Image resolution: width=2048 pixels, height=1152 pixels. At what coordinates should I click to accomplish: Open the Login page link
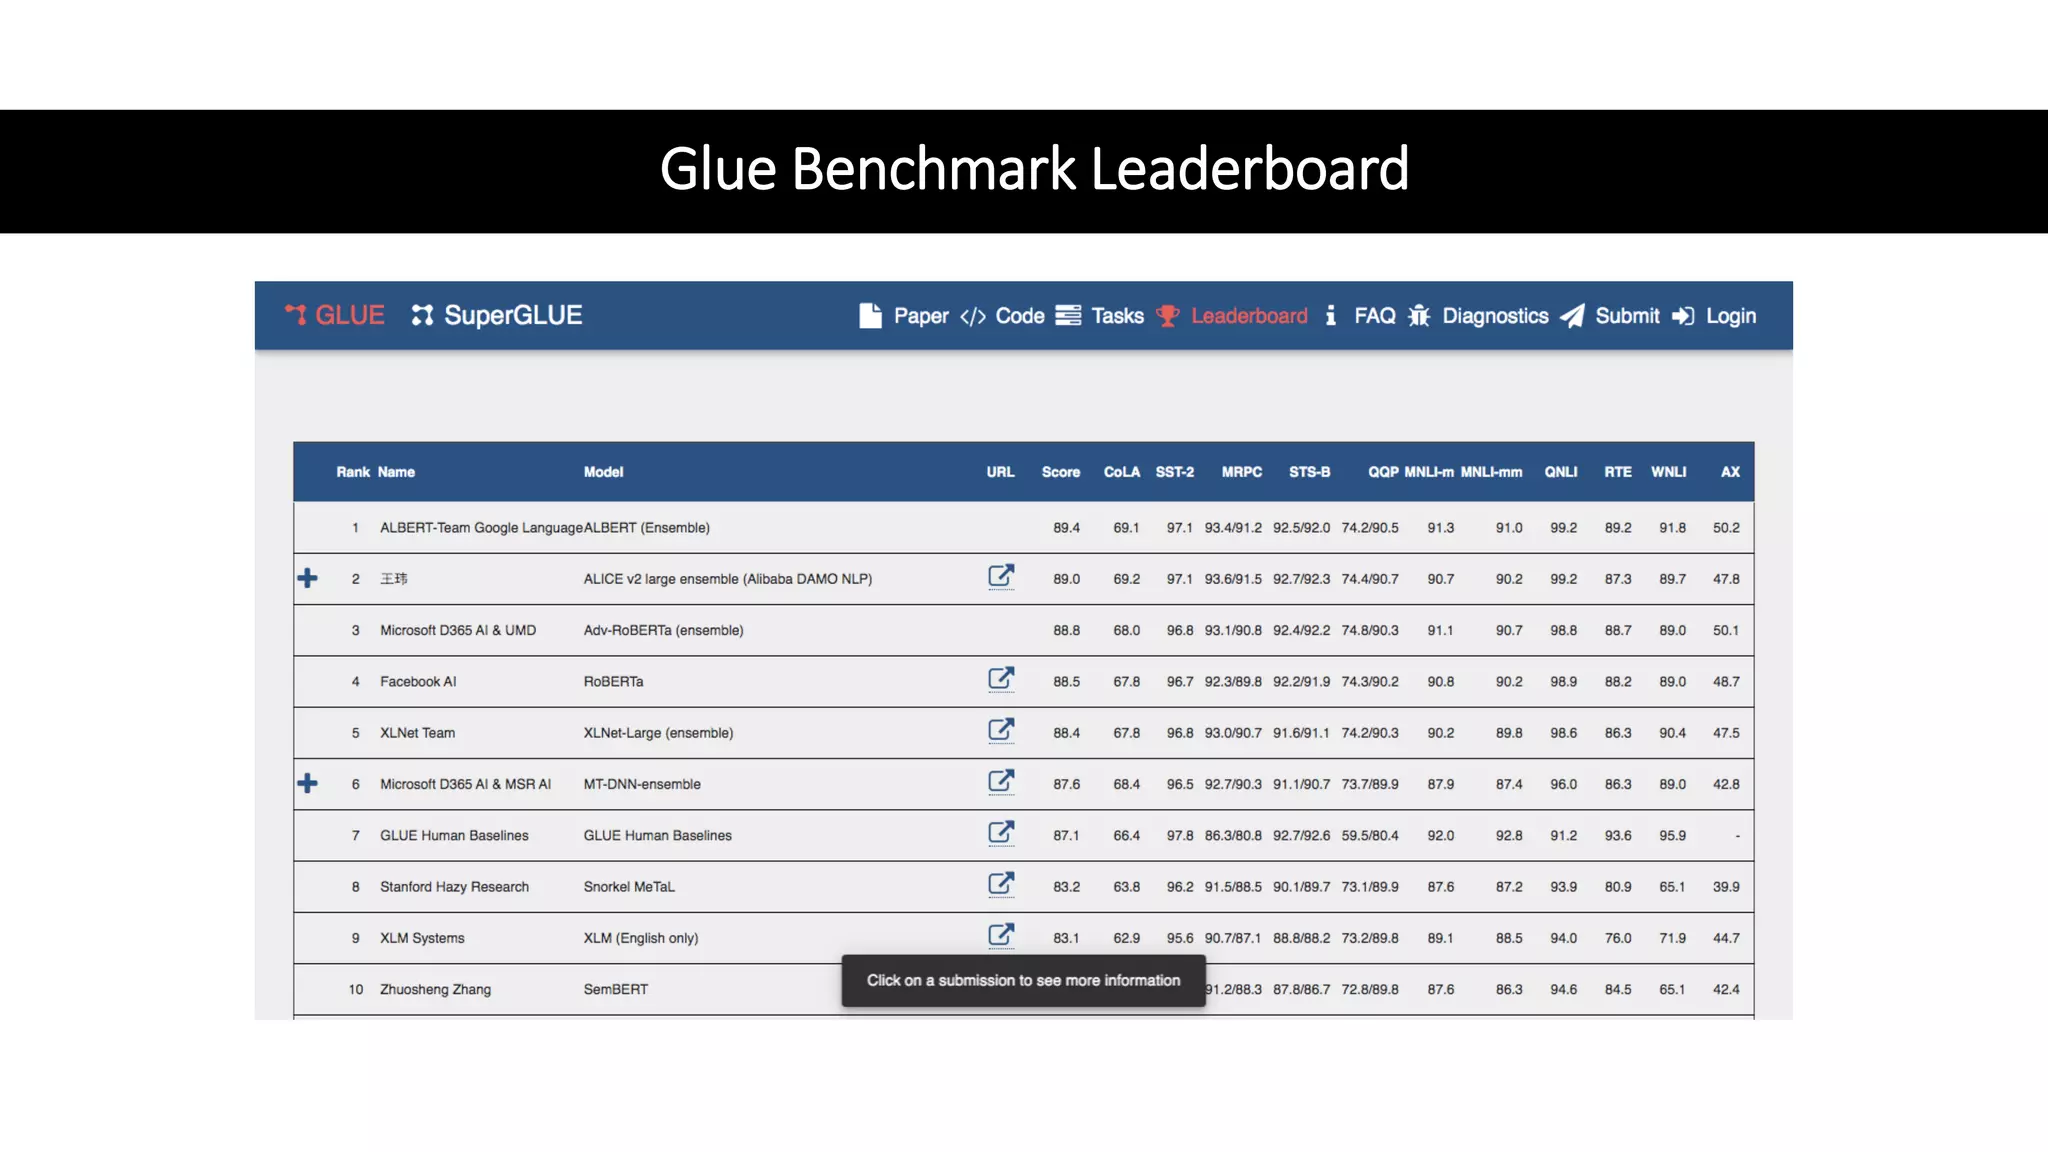click(1731, 316)
